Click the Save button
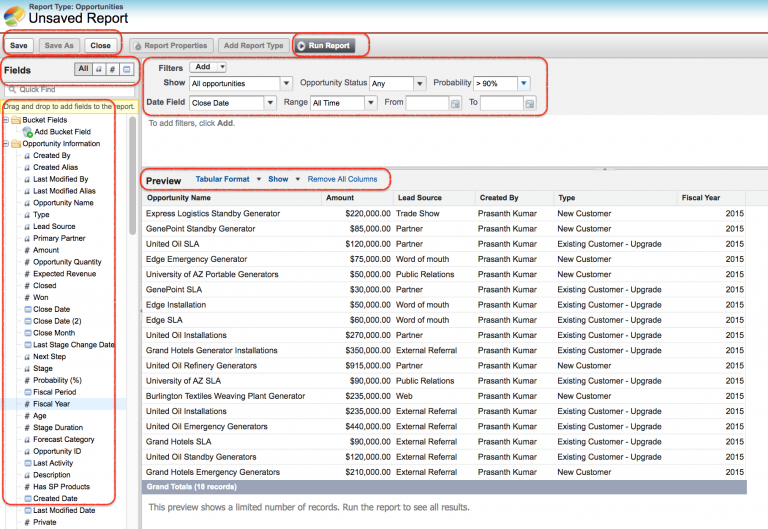The height and width of the screenshot is (529, 768). coord(19,46)
